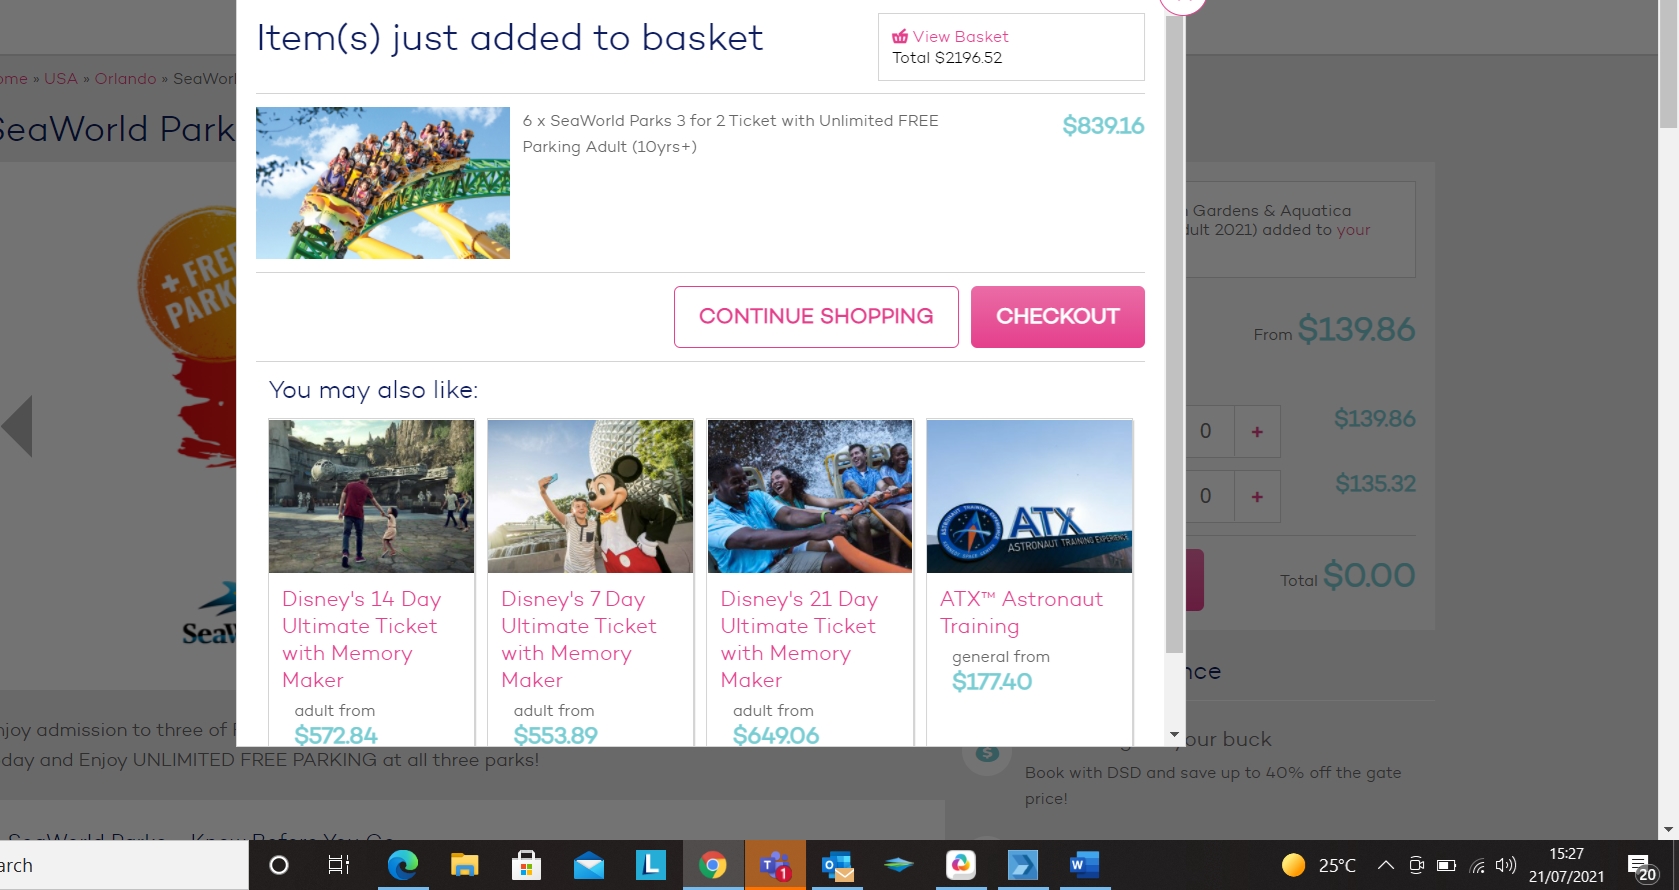Click the Mickey Mouse Disney 7 Day image
This screenshot has height=890, width=1679.
tap(590, 496)
